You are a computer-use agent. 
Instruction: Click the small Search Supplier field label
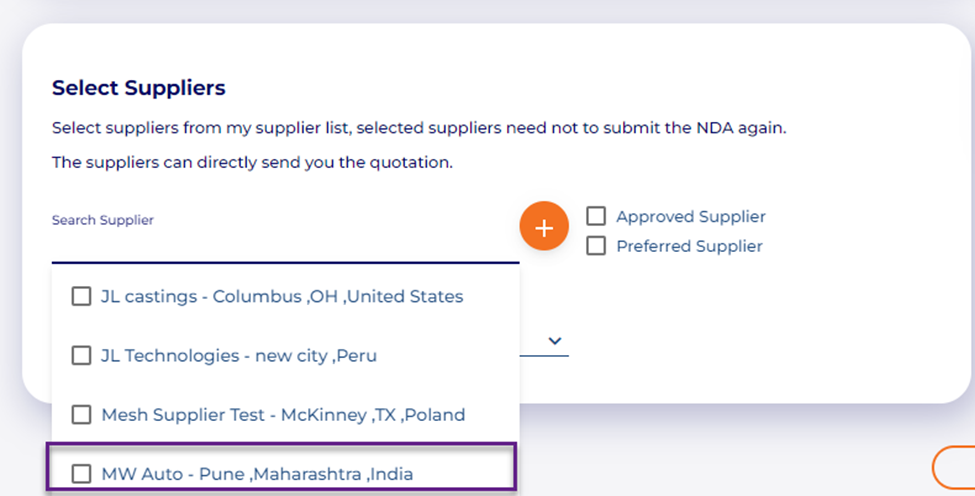(x=103, y=220)
